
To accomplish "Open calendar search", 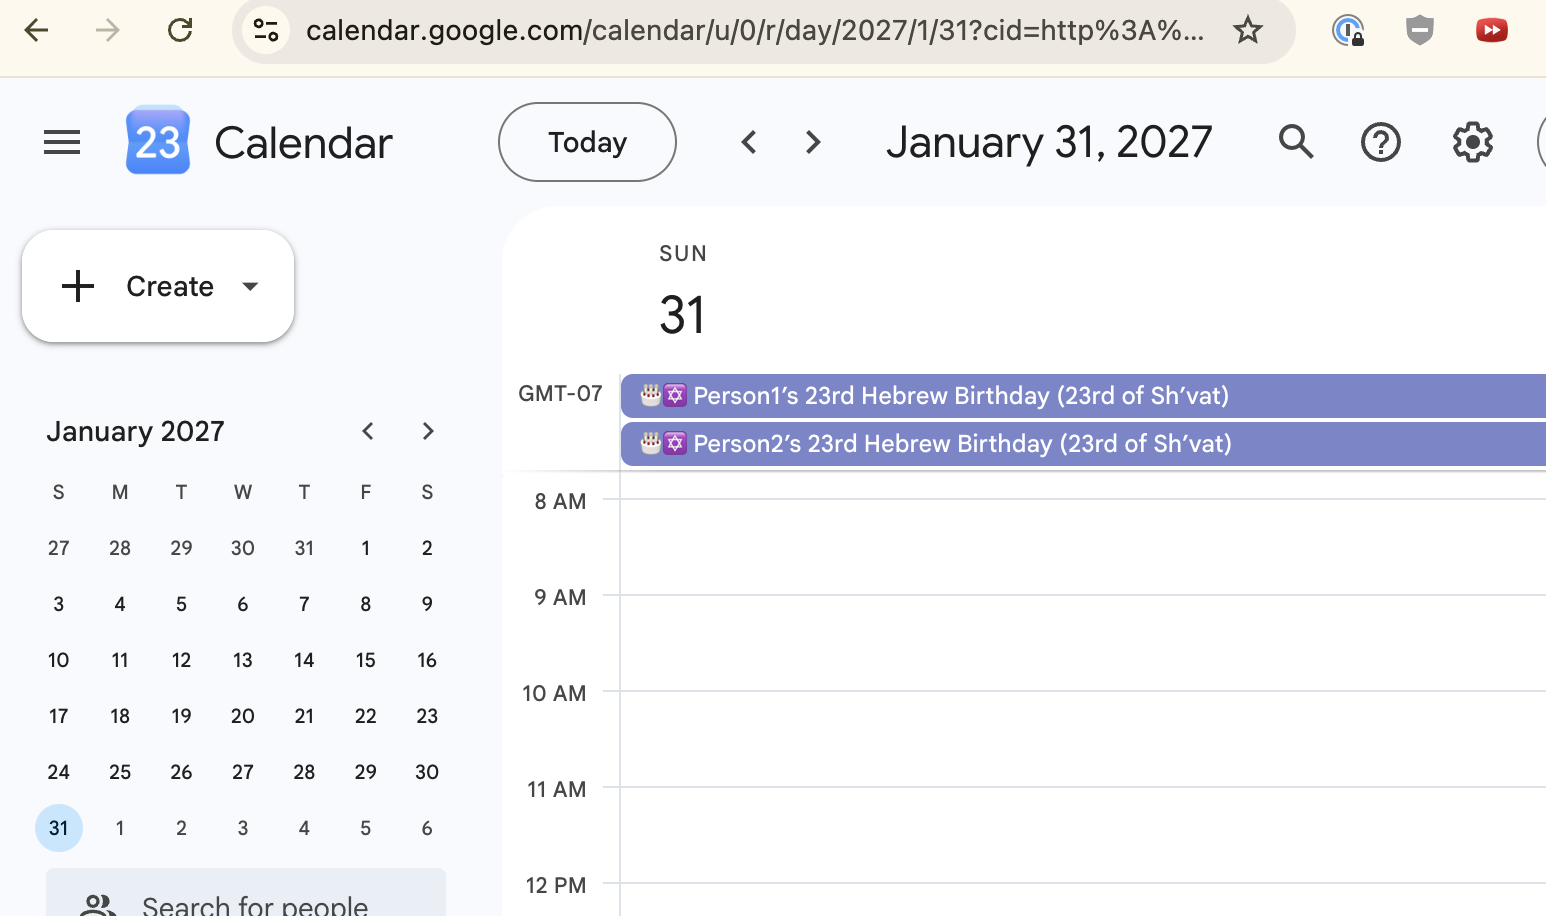I will (1295, 142).
